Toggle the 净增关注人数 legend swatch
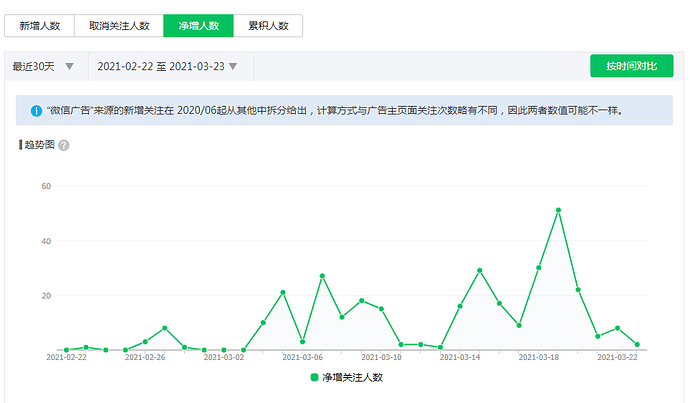This screenshot has height=403, width=690. (x=314, y=377)
